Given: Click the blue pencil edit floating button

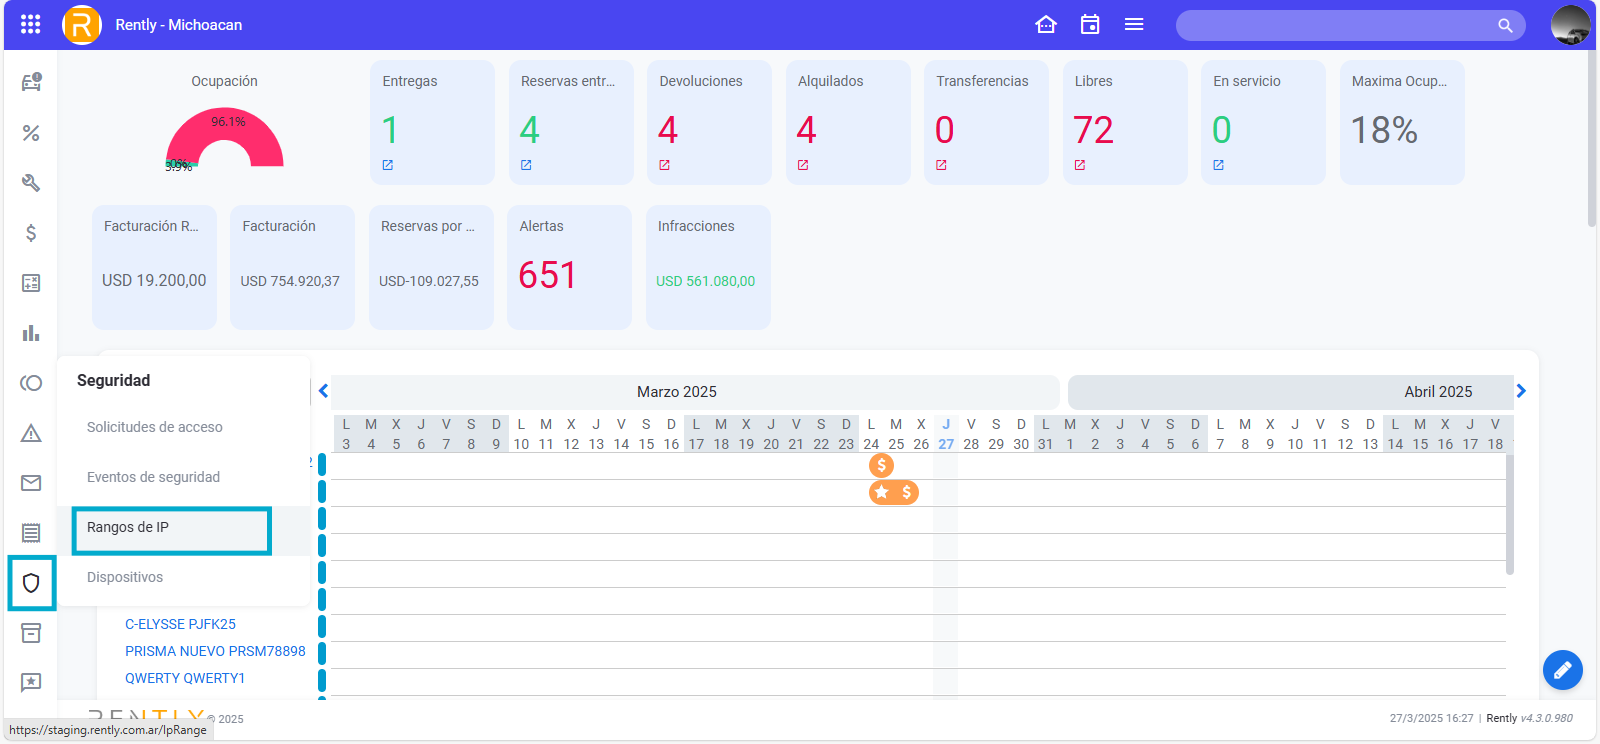Looking at the screenshot, I should point(1562,670).
